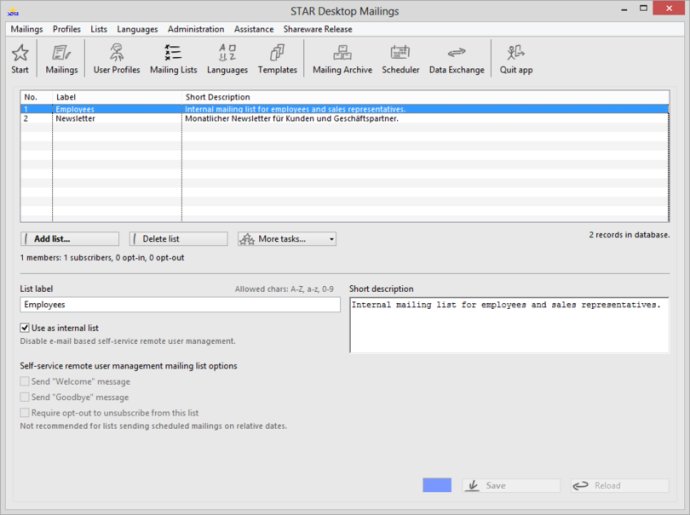Click the Add list button

click(x=70, y=239)
